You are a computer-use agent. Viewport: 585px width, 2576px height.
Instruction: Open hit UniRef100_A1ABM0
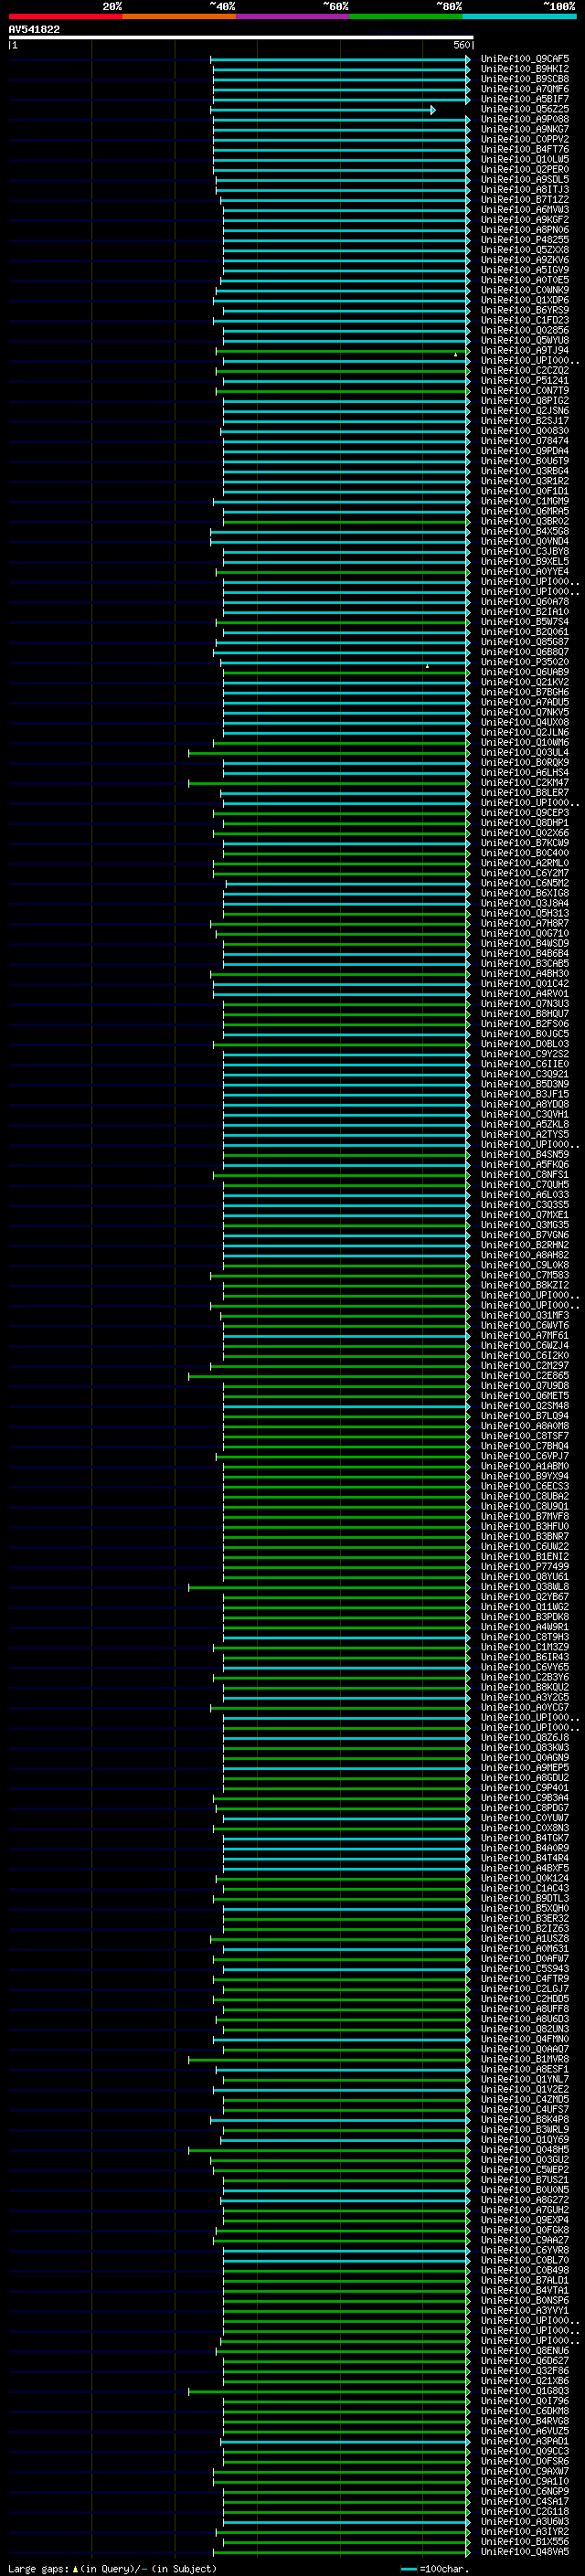[525, 1465]
